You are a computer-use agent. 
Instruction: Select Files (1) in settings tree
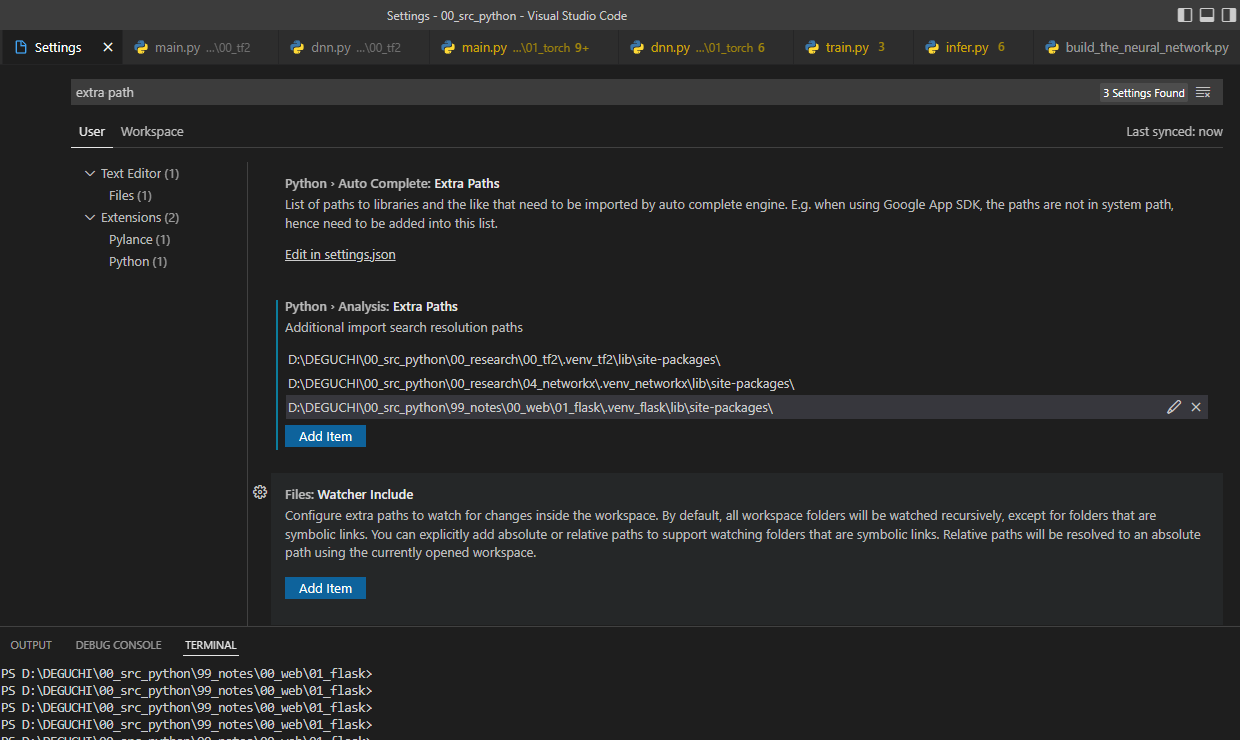pyautogui.click(x=130, y=195)
